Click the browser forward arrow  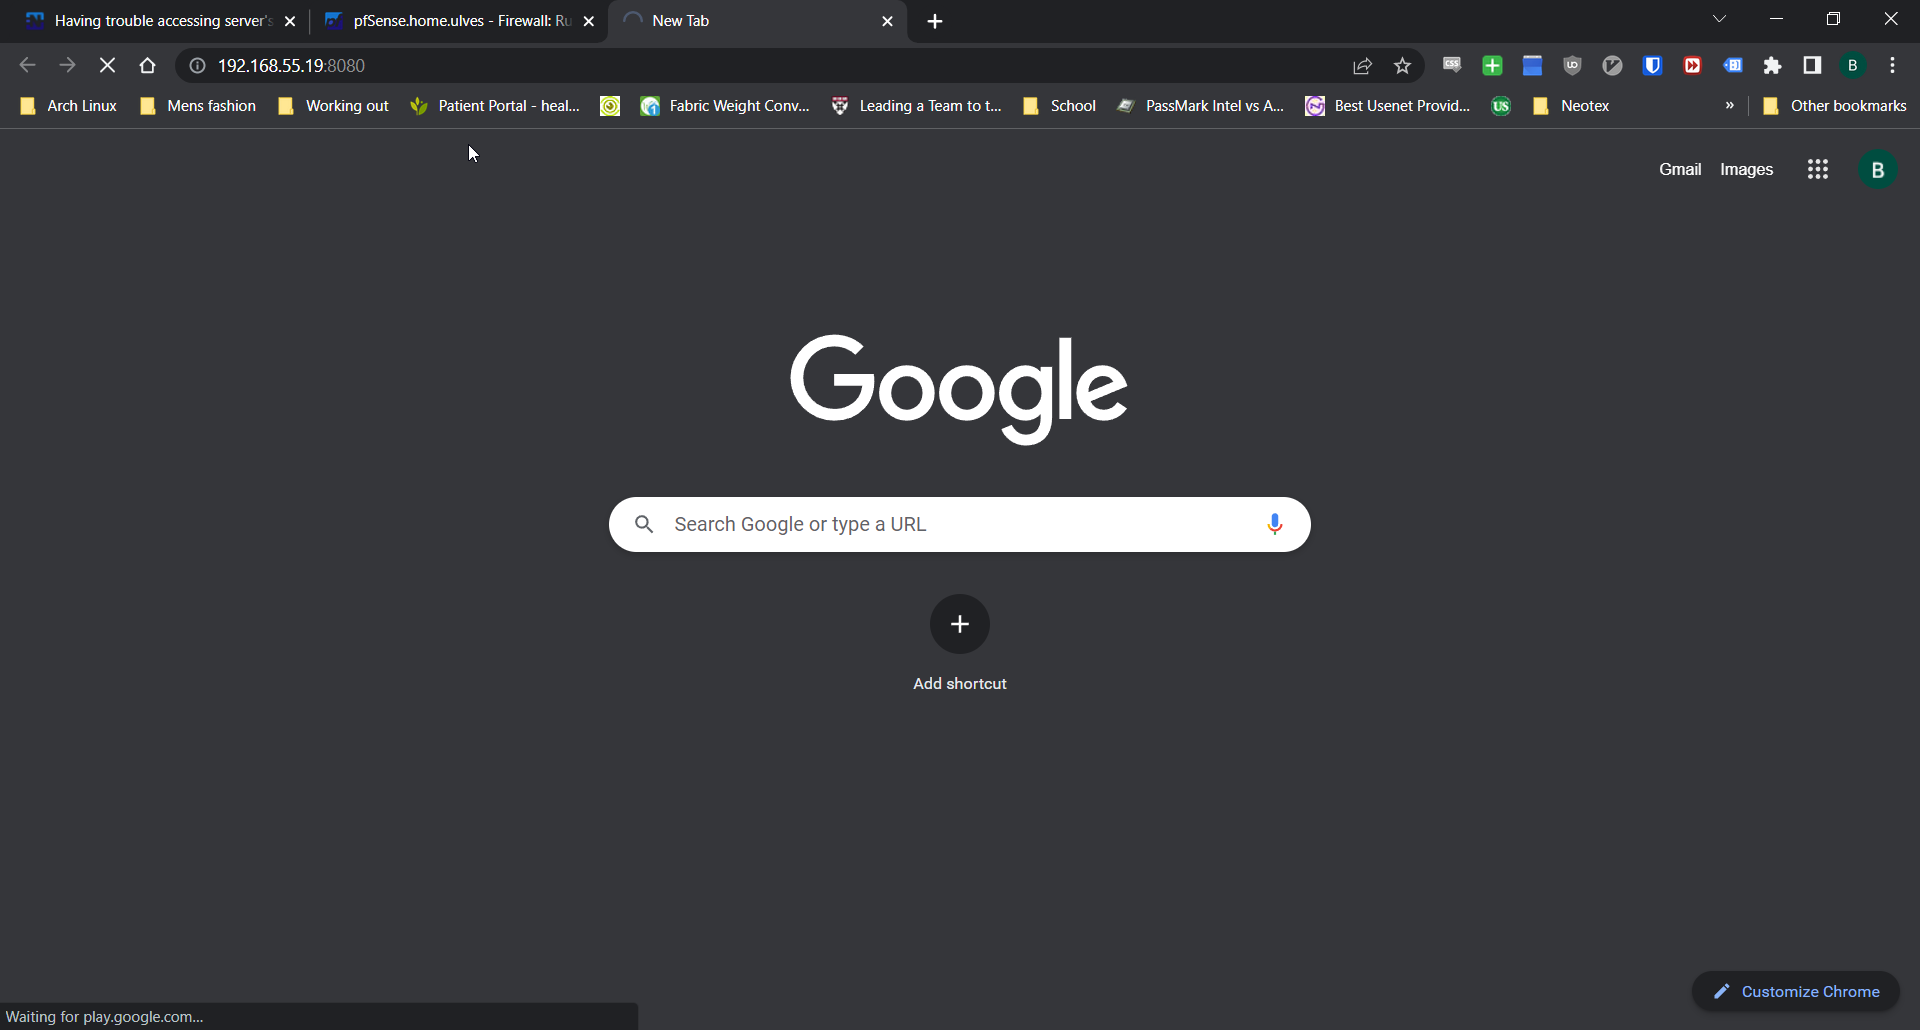[67, 66]
